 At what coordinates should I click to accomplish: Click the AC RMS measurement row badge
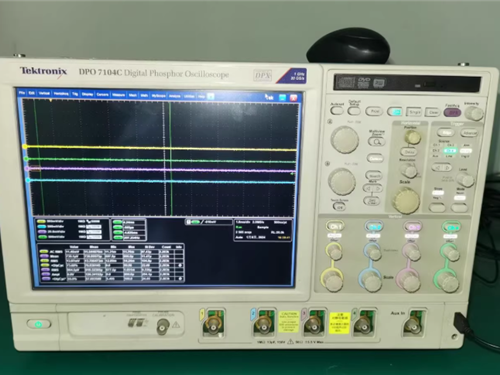click(x=44, y=251)
